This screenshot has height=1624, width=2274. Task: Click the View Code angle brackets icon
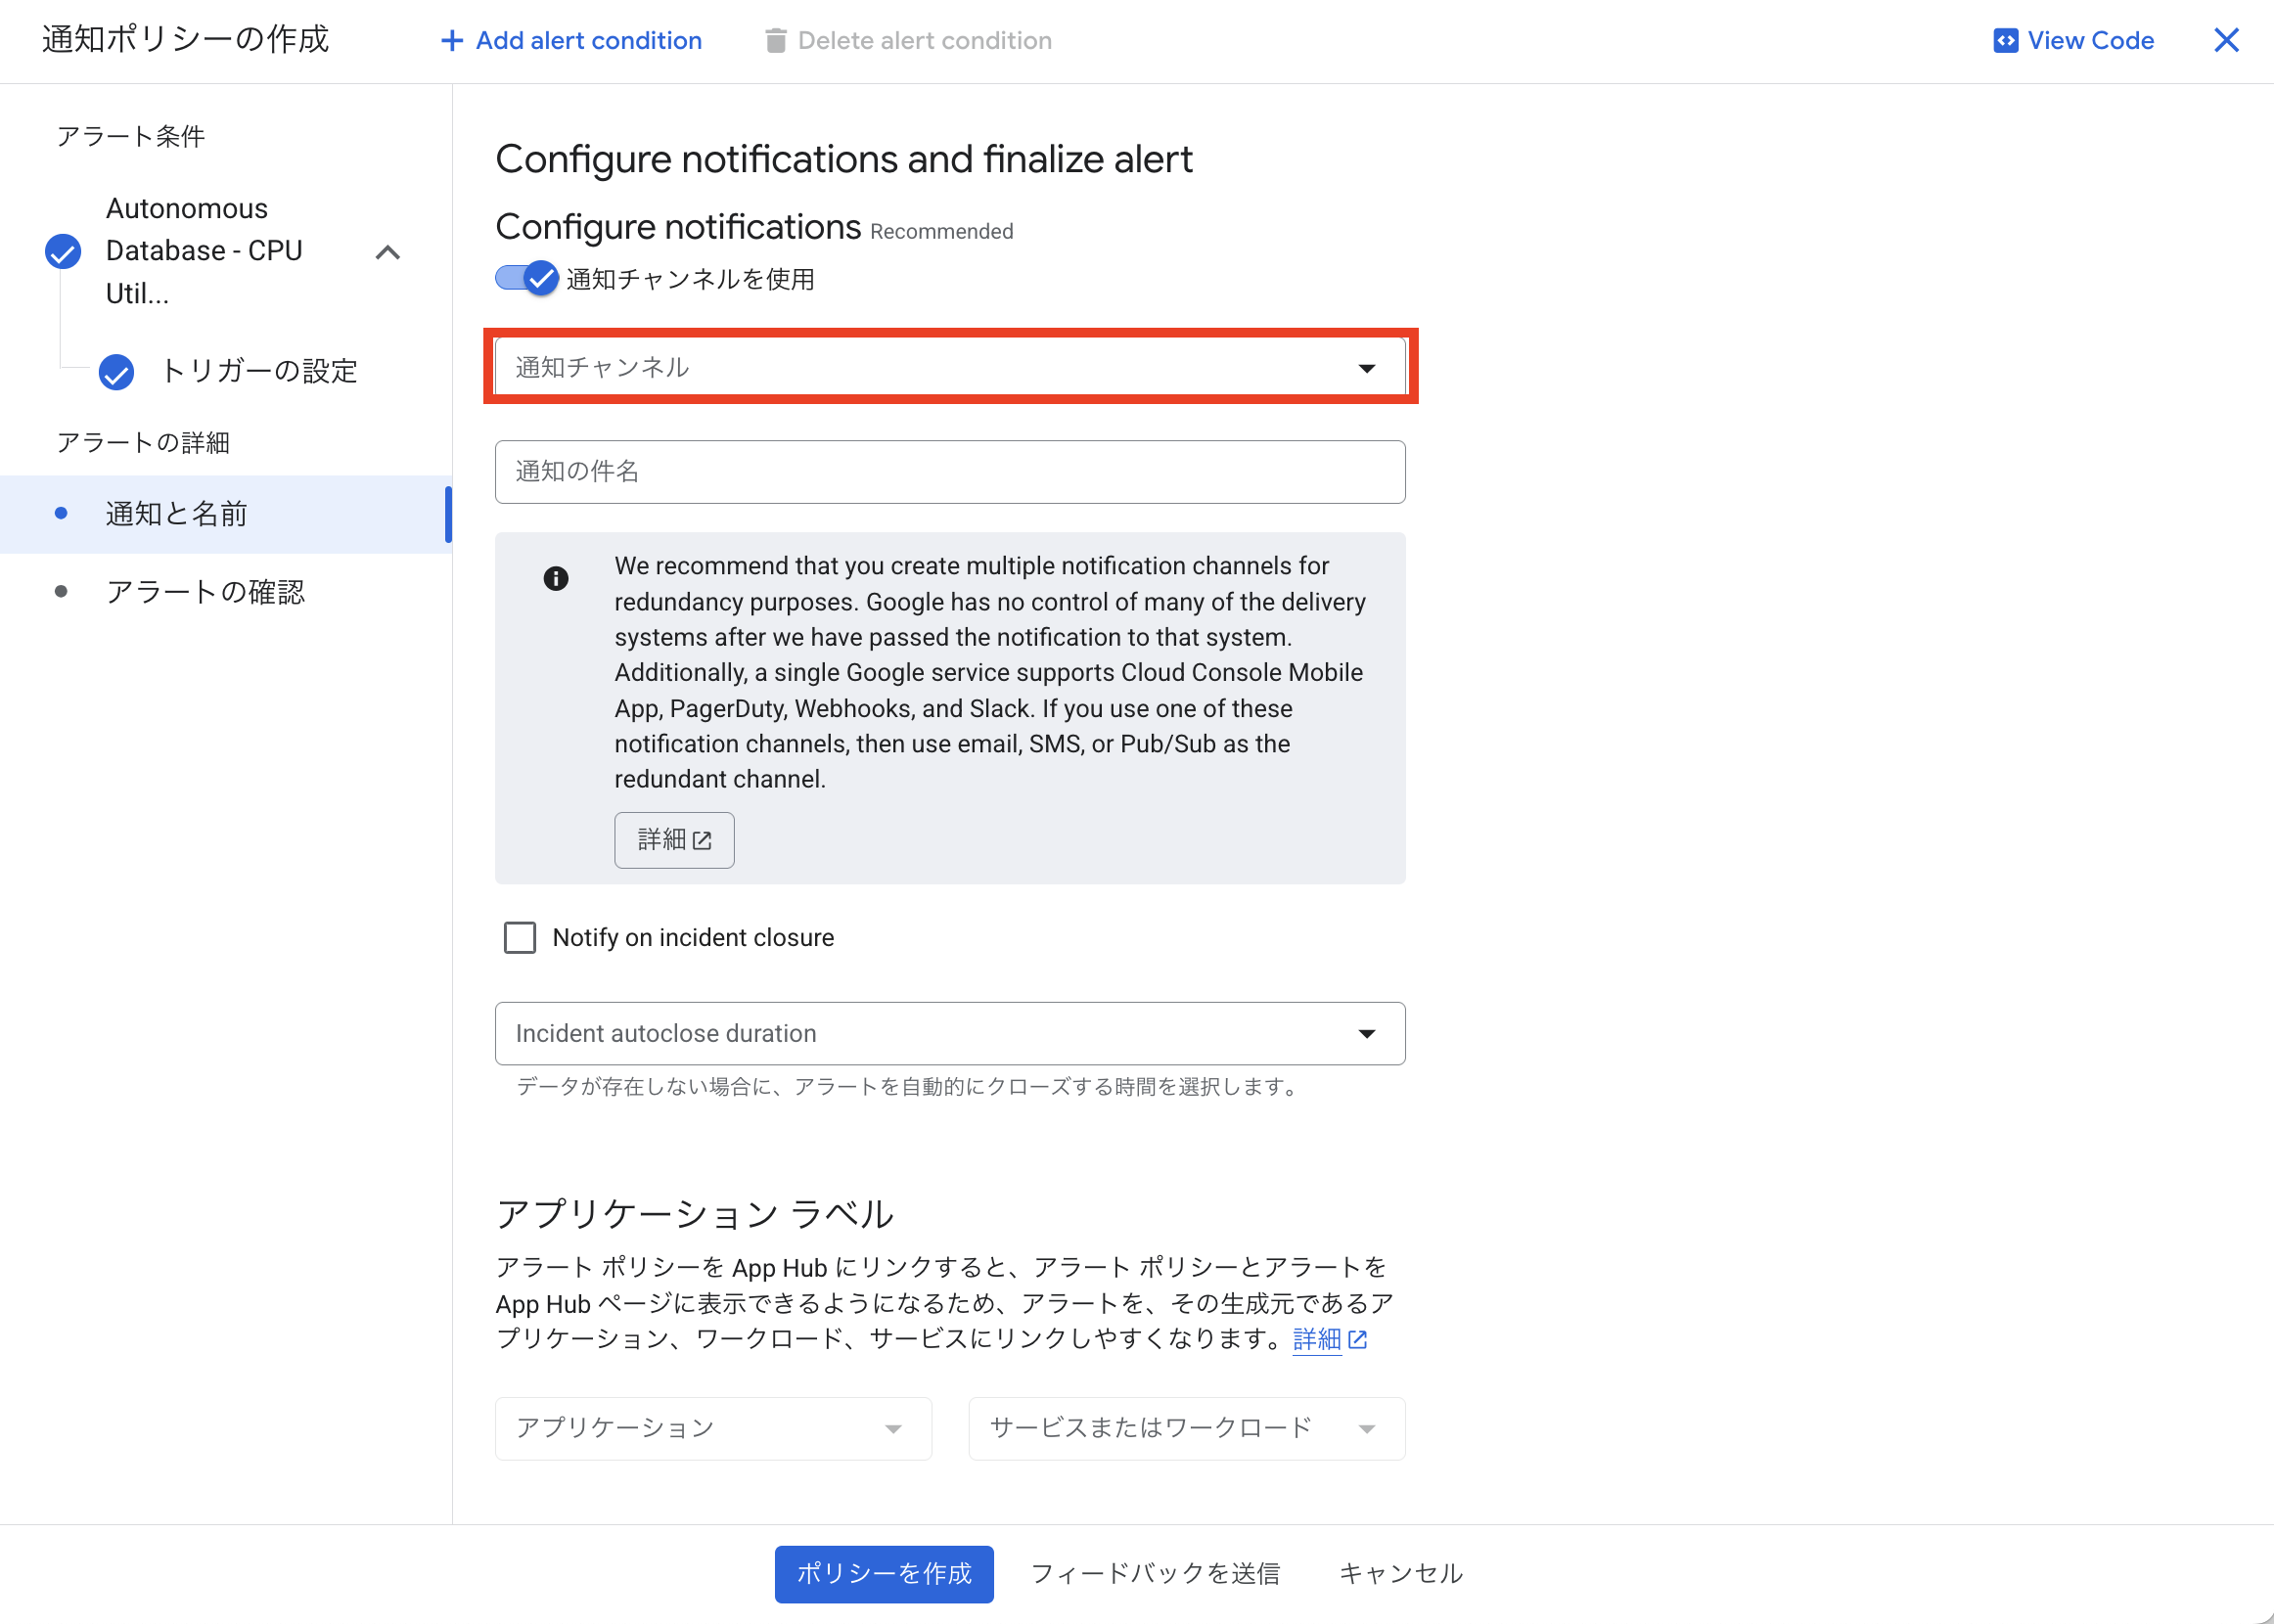(2006, 40)
